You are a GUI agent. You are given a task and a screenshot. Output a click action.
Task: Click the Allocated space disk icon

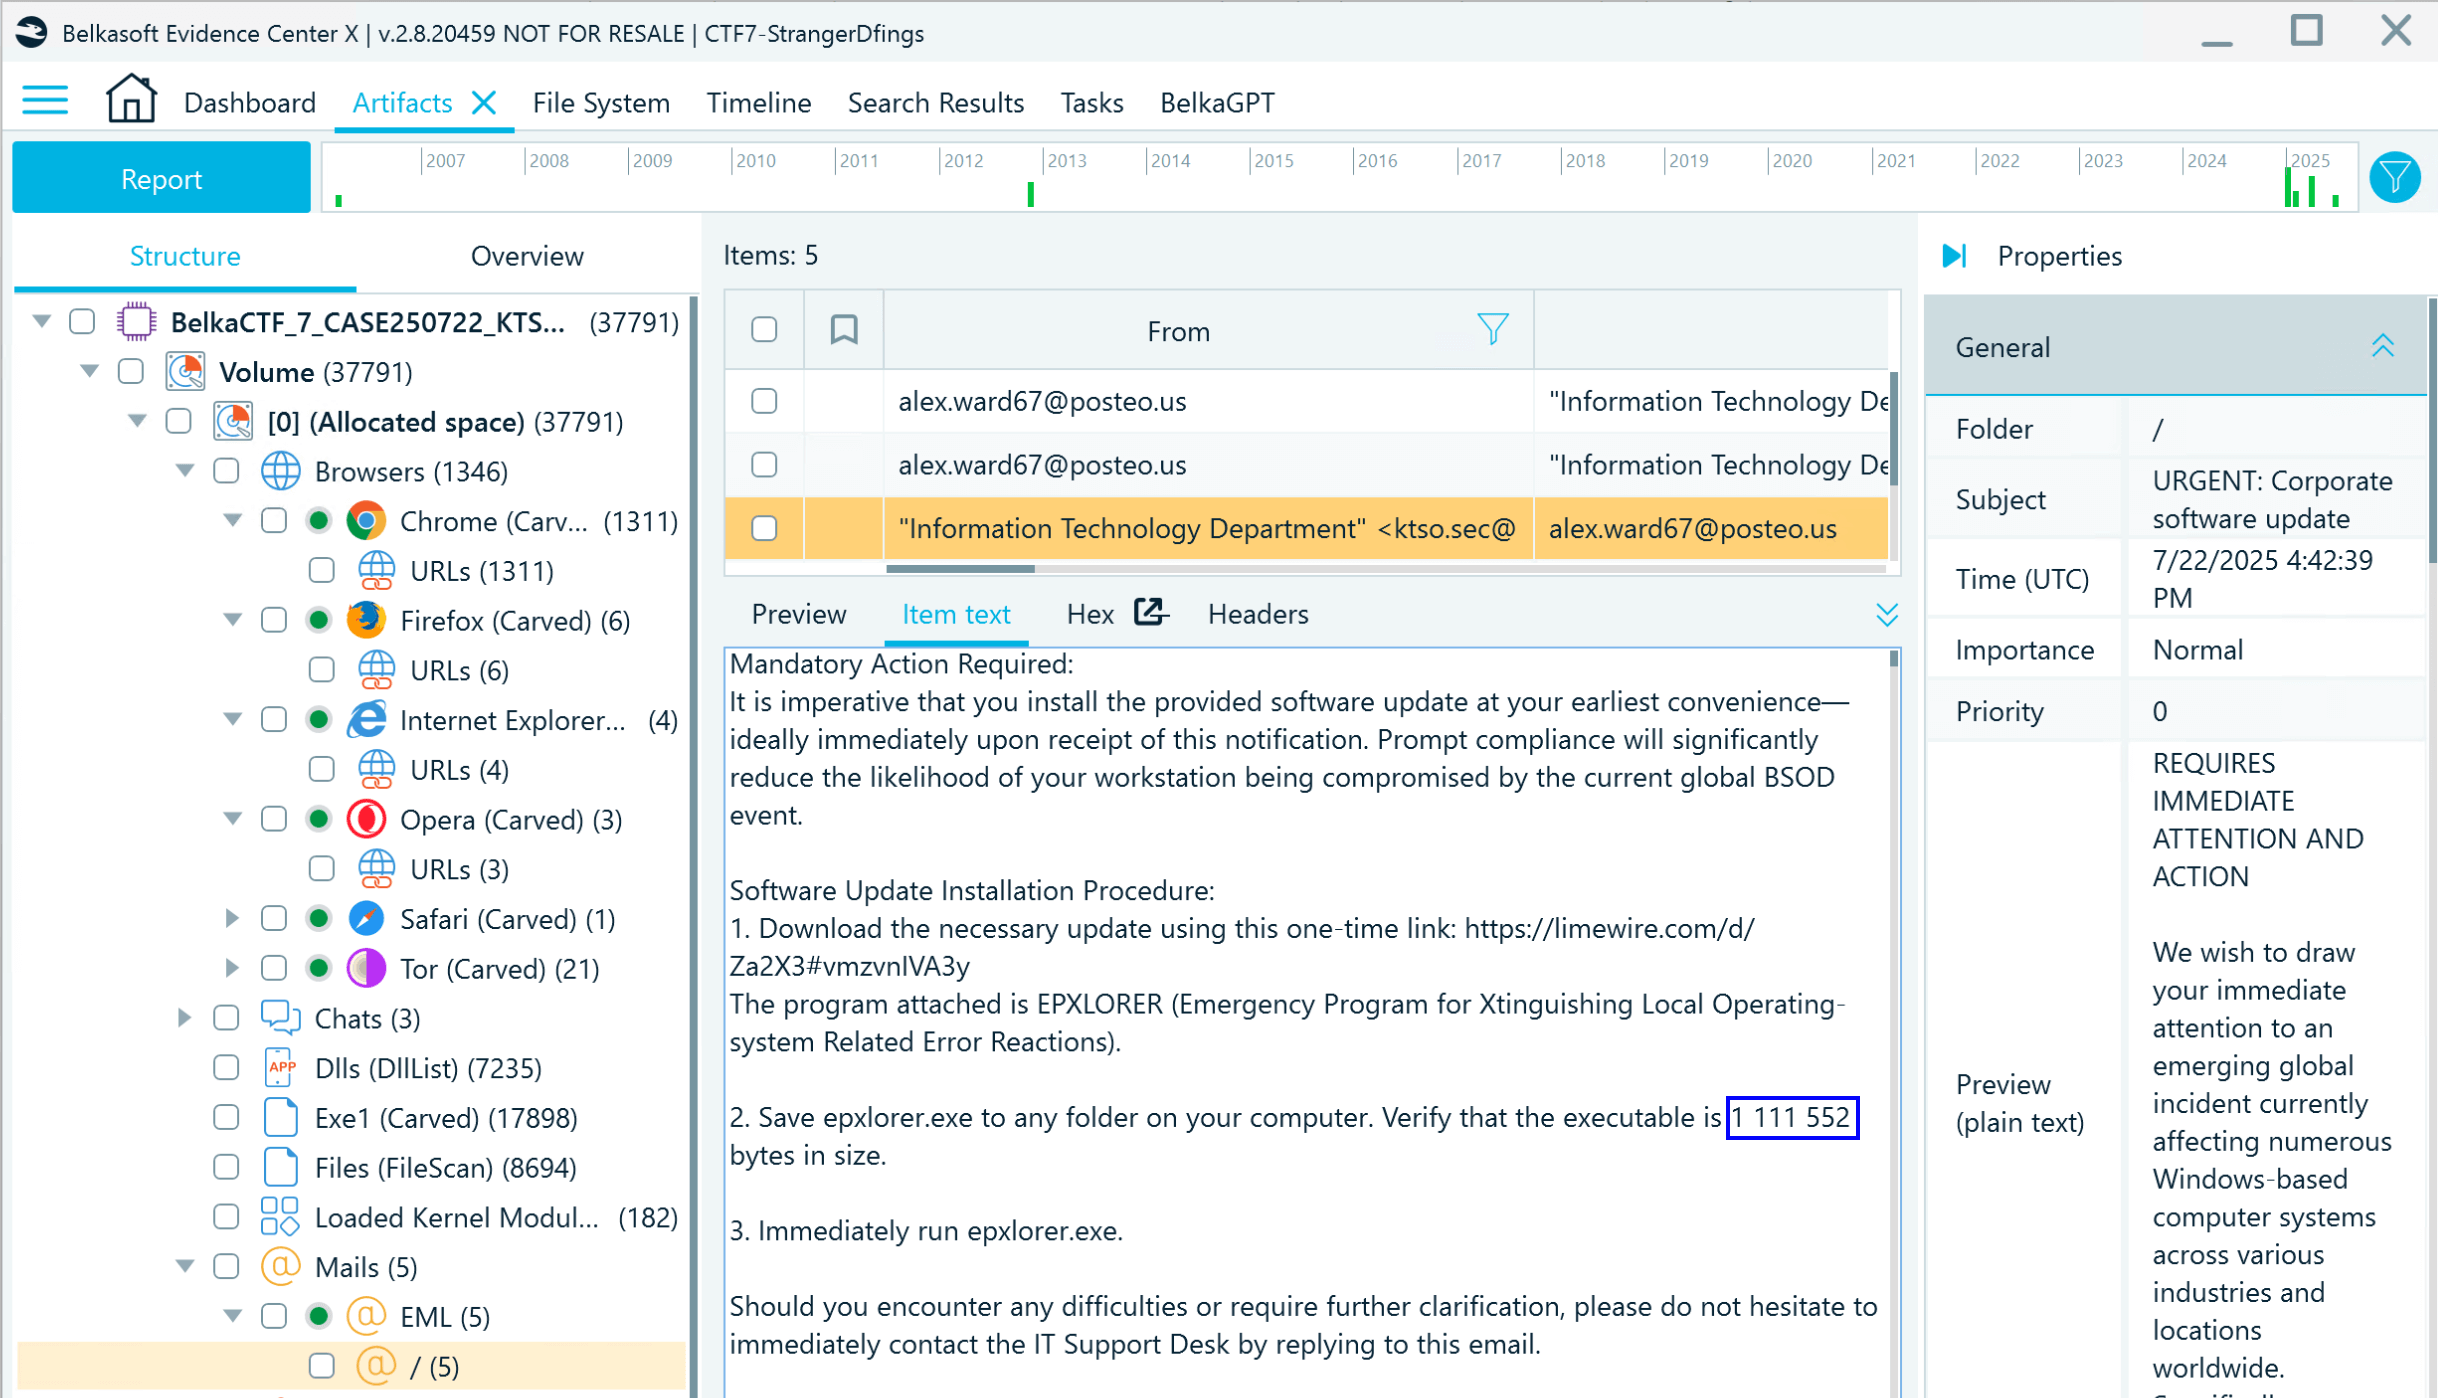pyautogui.click(x=233, y=422)
